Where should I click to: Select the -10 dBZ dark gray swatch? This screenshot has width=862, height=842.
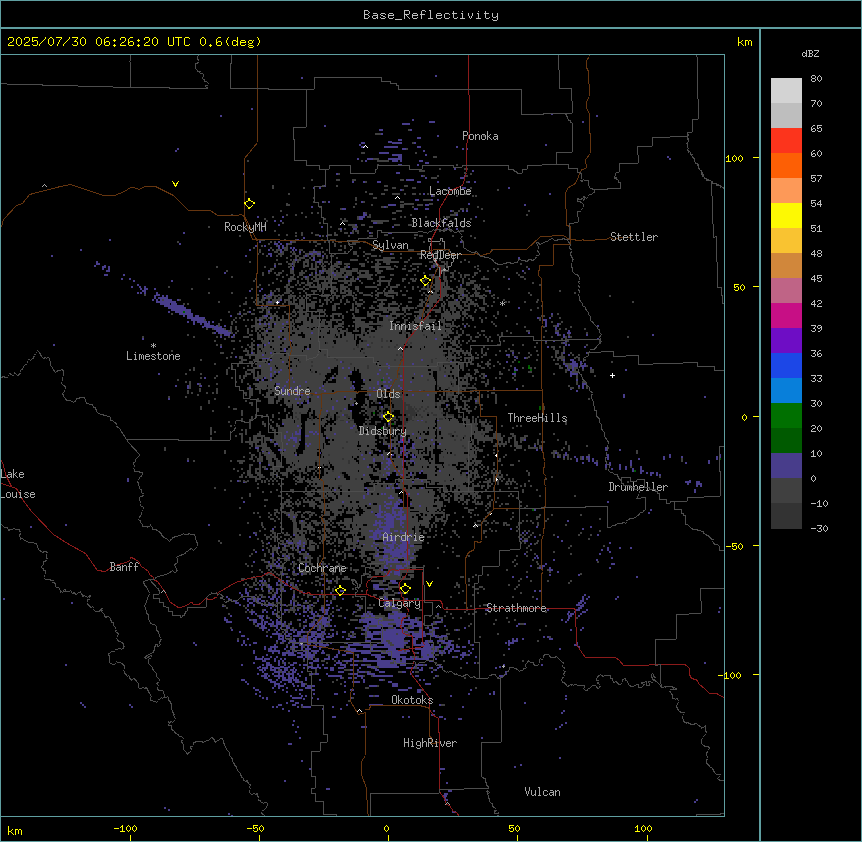pyautogui.click(x=786, y=516)
